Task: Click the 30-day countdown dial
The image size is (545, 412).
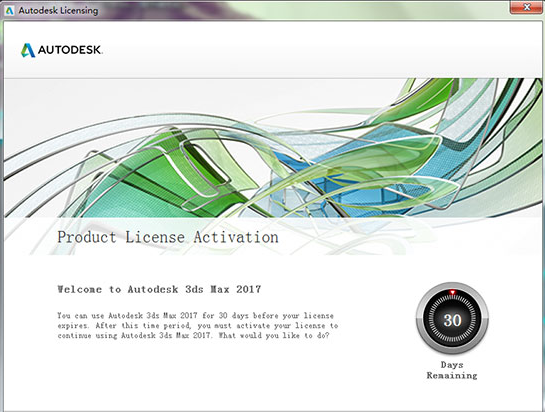Action: 452,318
